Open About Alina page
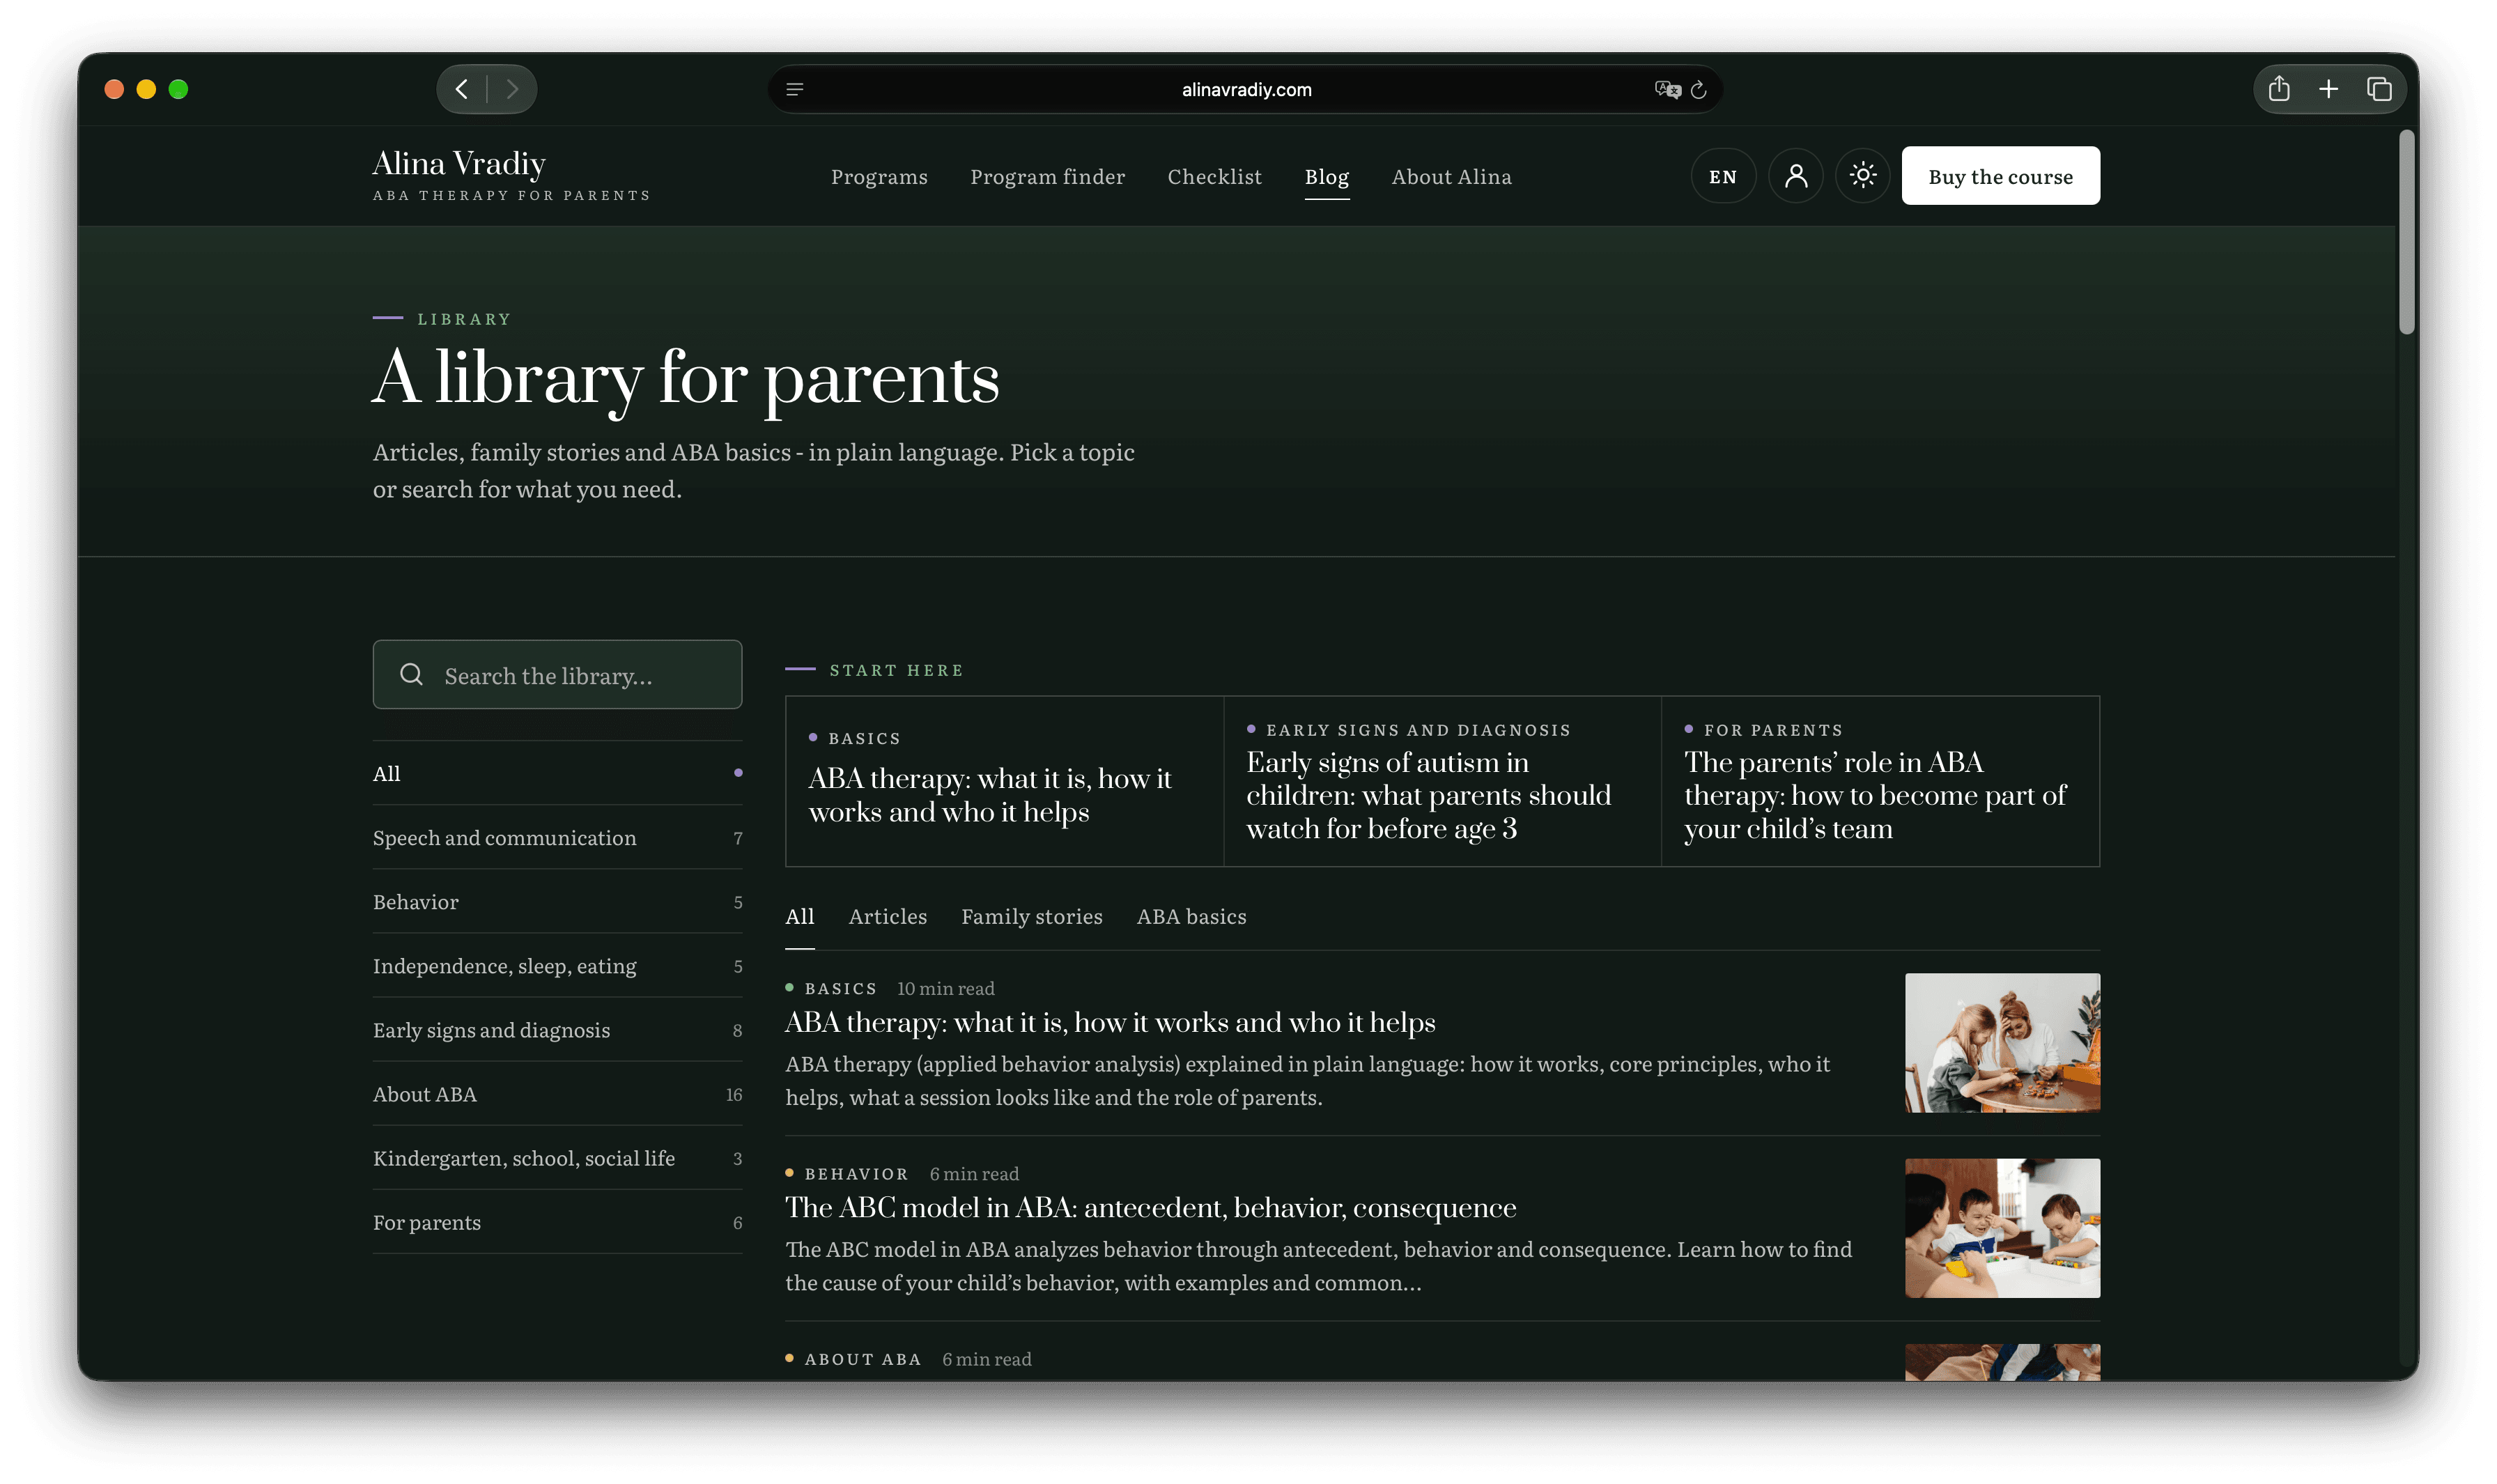 coord(1451,177)
